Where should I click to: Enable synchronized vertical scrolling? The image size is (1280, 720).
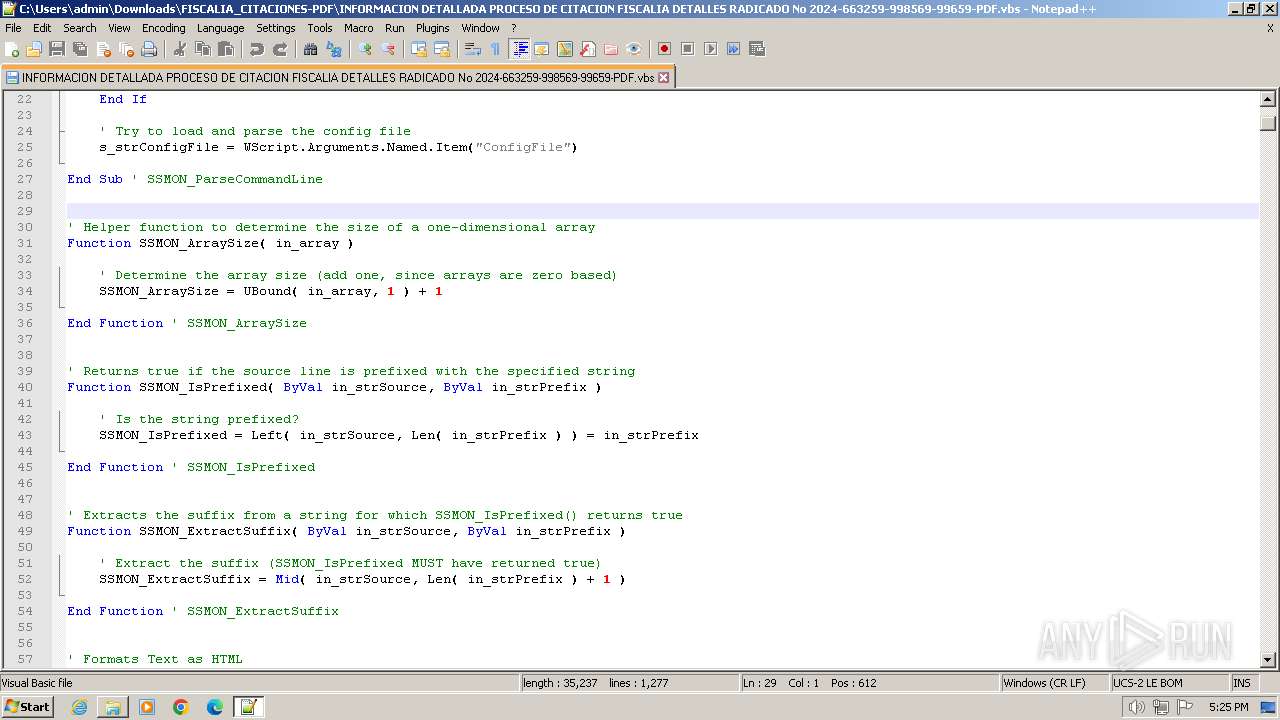[x=419, y=49]
